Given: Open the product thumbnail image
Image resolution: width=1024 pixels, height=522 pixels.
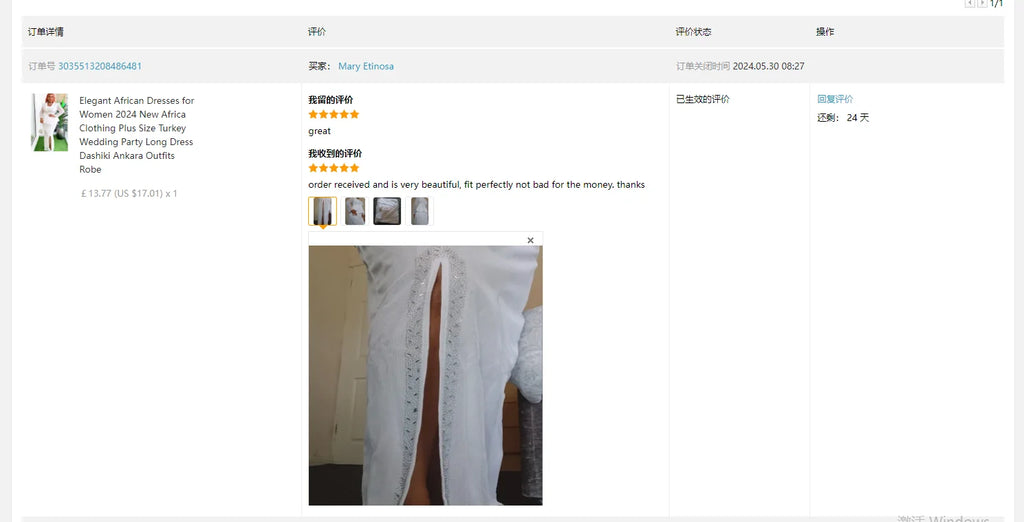Looking at the screenshot, I should 50,122.
